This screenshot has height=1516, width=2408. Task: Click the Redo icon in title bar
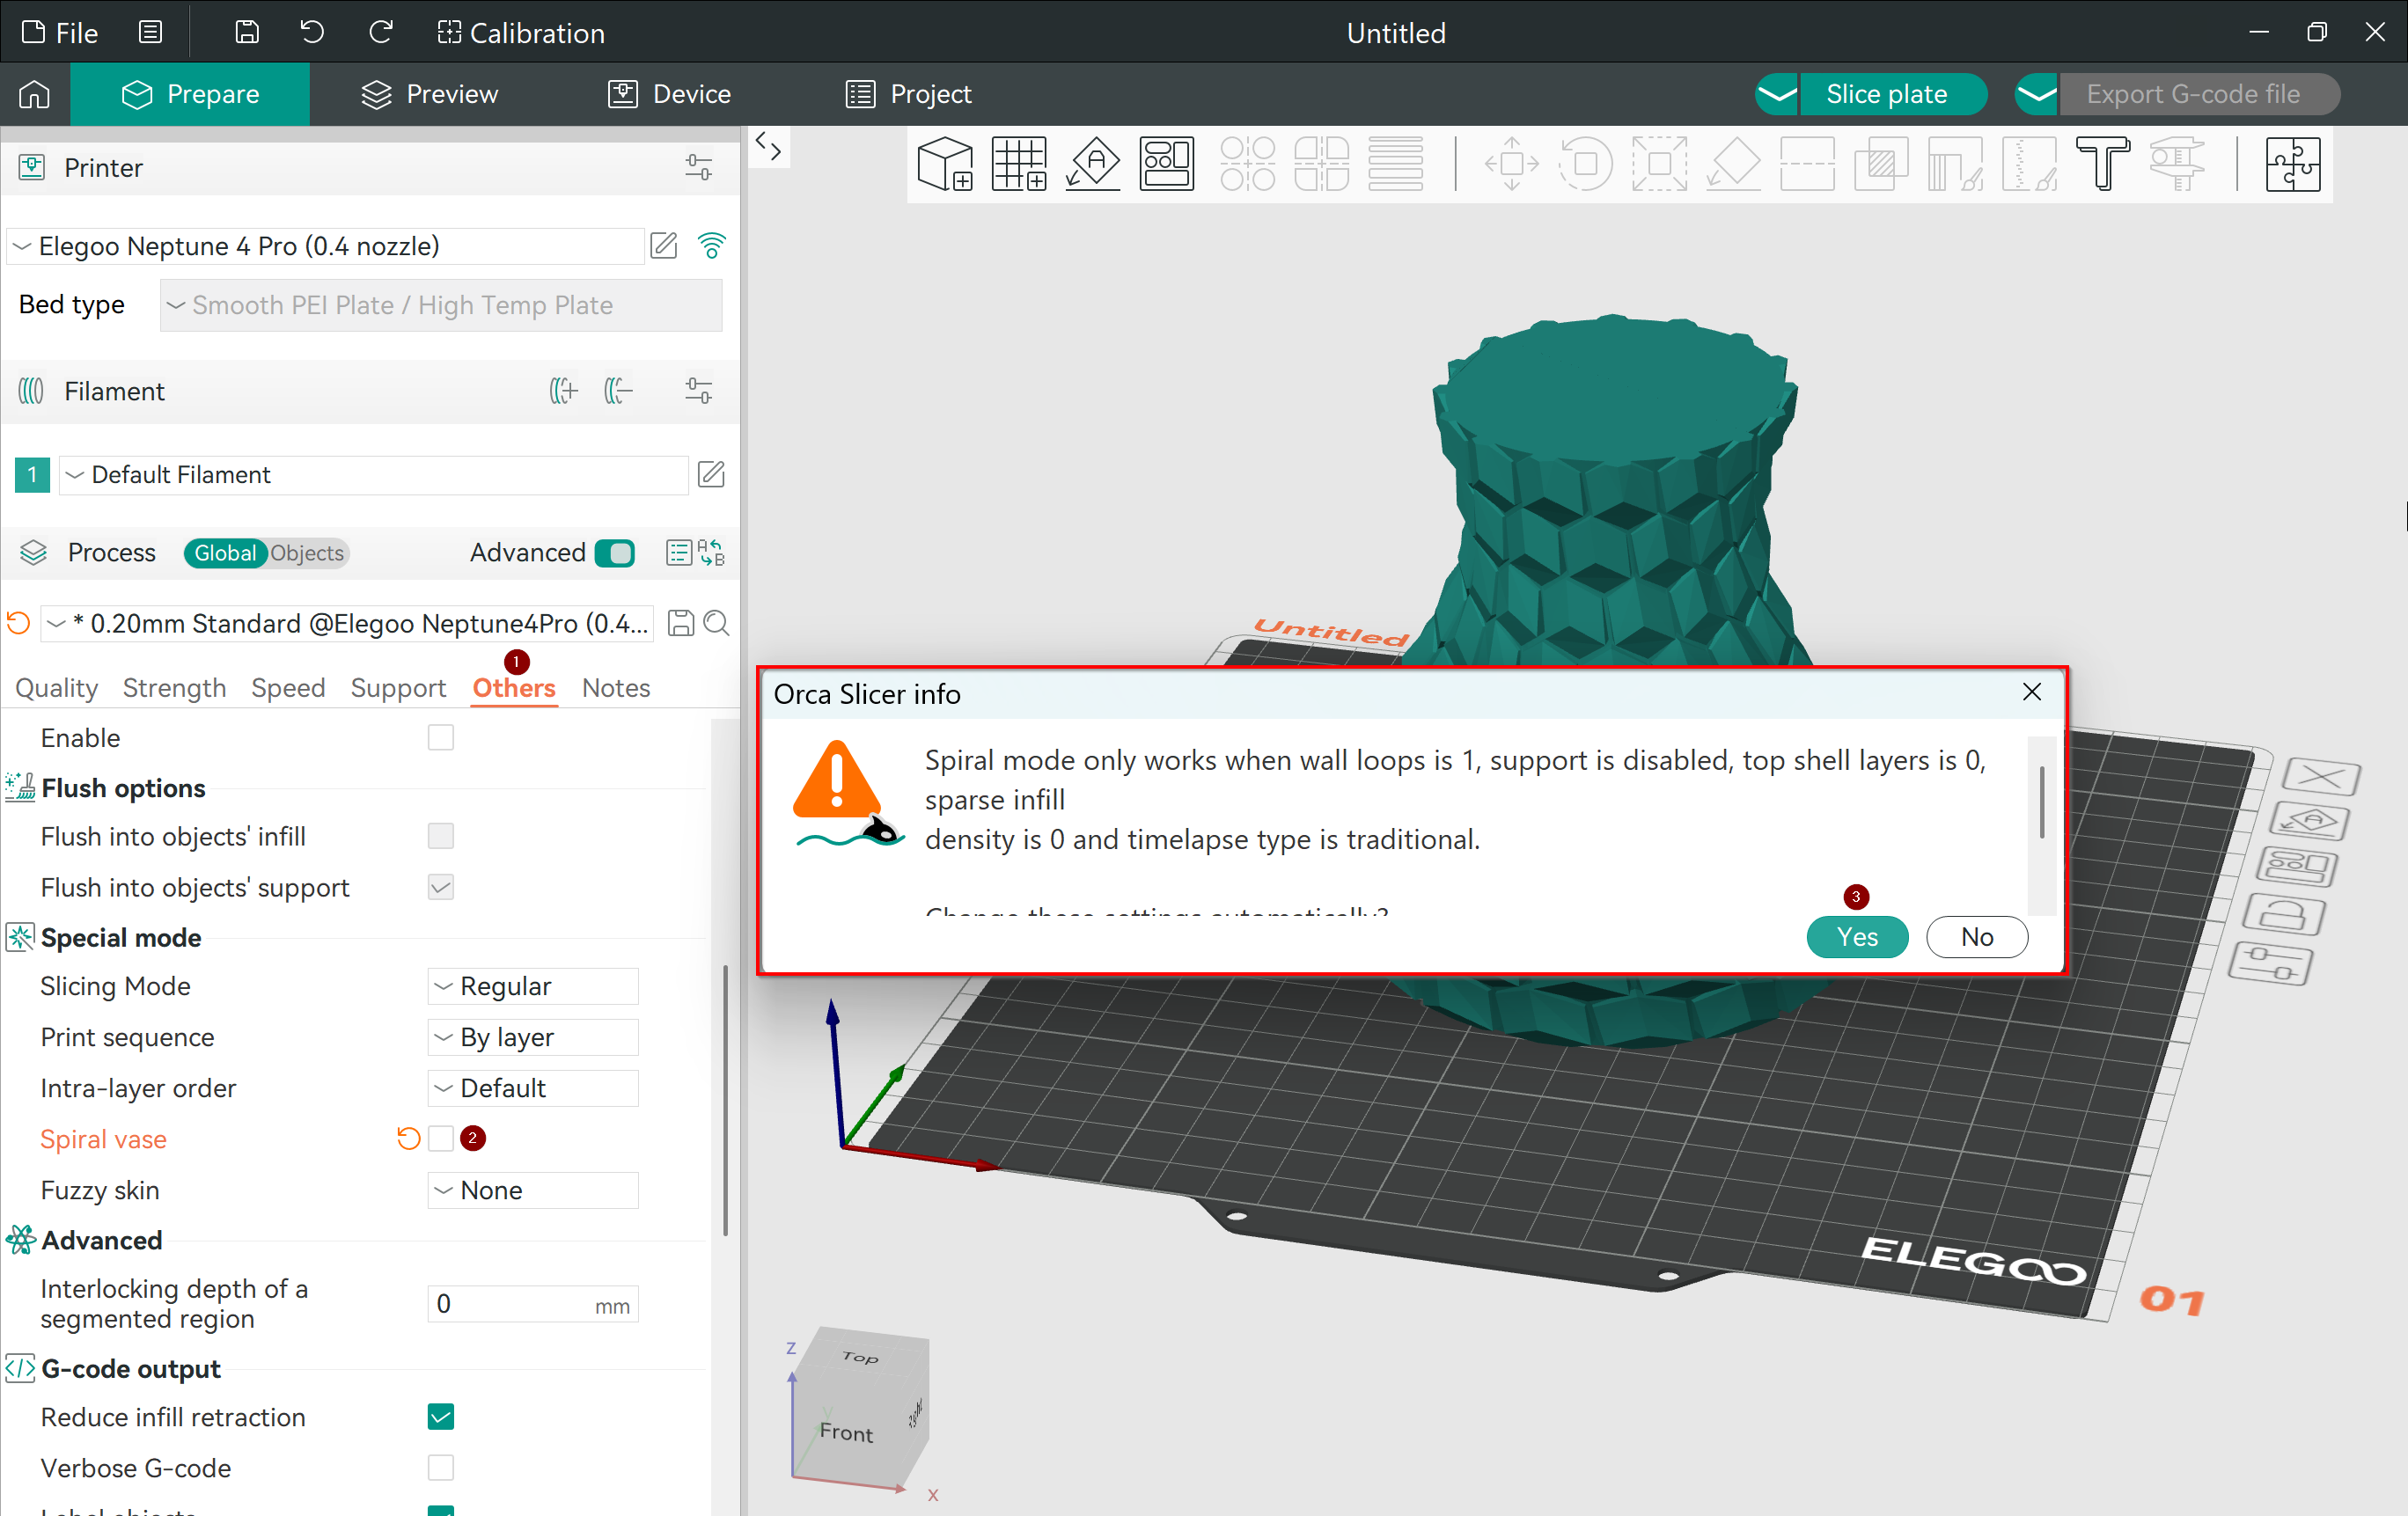[380, 33]
